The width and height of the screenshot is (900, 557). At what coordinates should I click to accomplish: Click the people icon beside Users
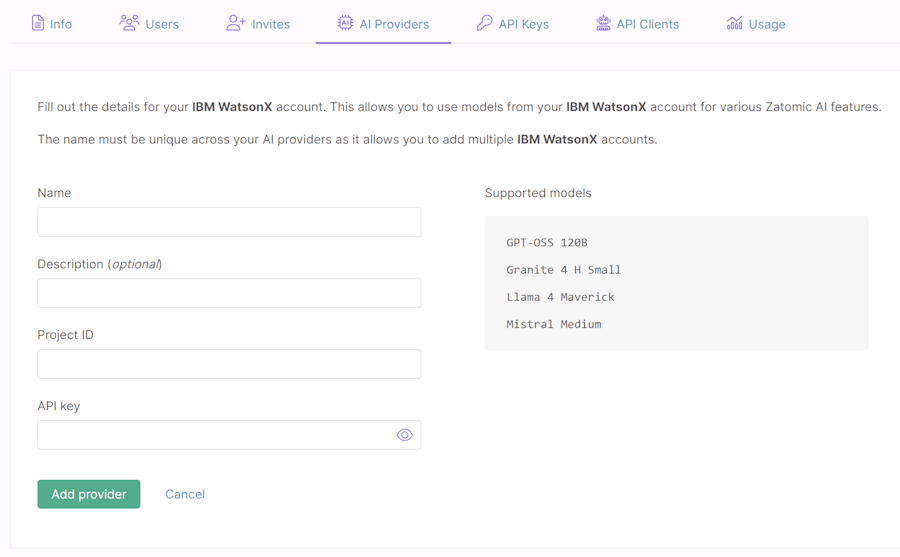coord(129,23)
